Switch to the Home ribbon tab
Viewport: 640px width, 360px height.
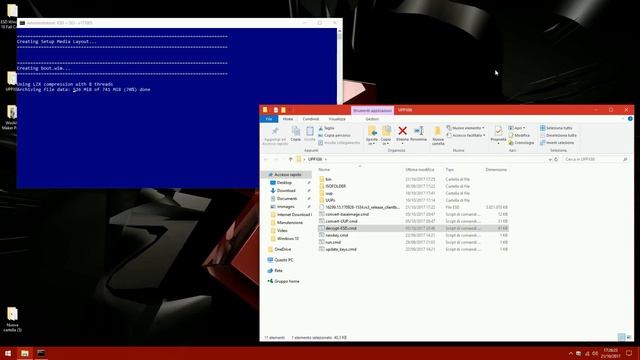288,119
